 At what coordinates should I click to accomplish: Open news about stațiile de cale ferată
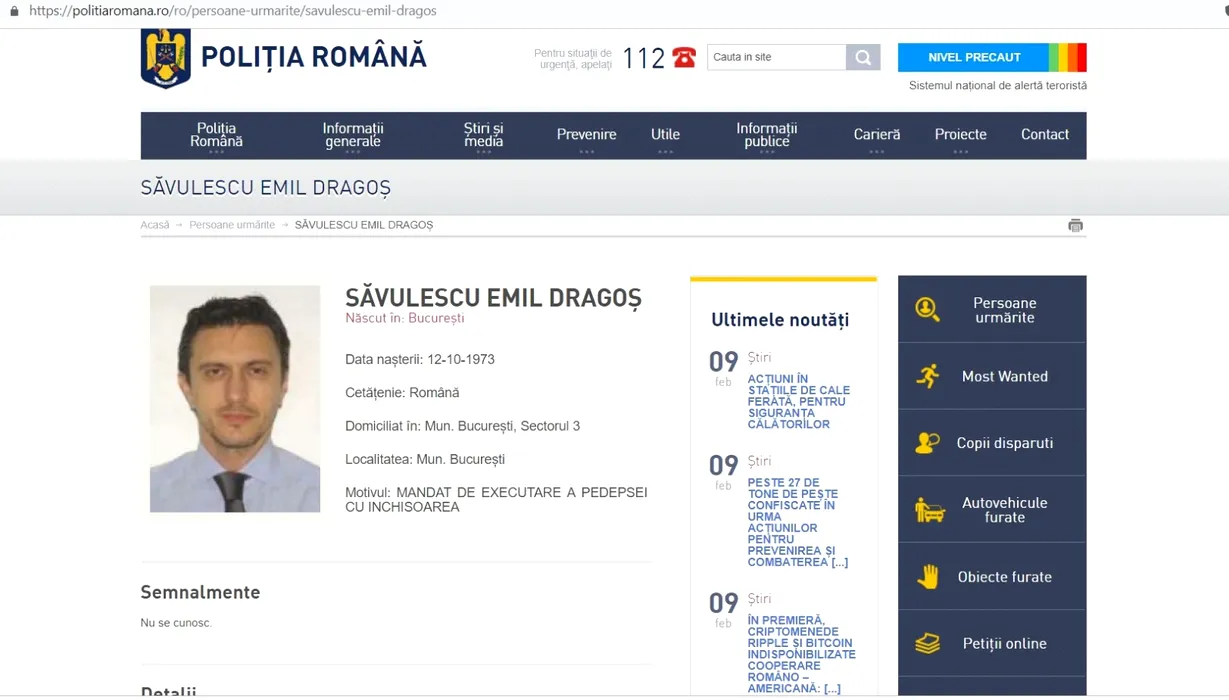[x=798, y=402]
